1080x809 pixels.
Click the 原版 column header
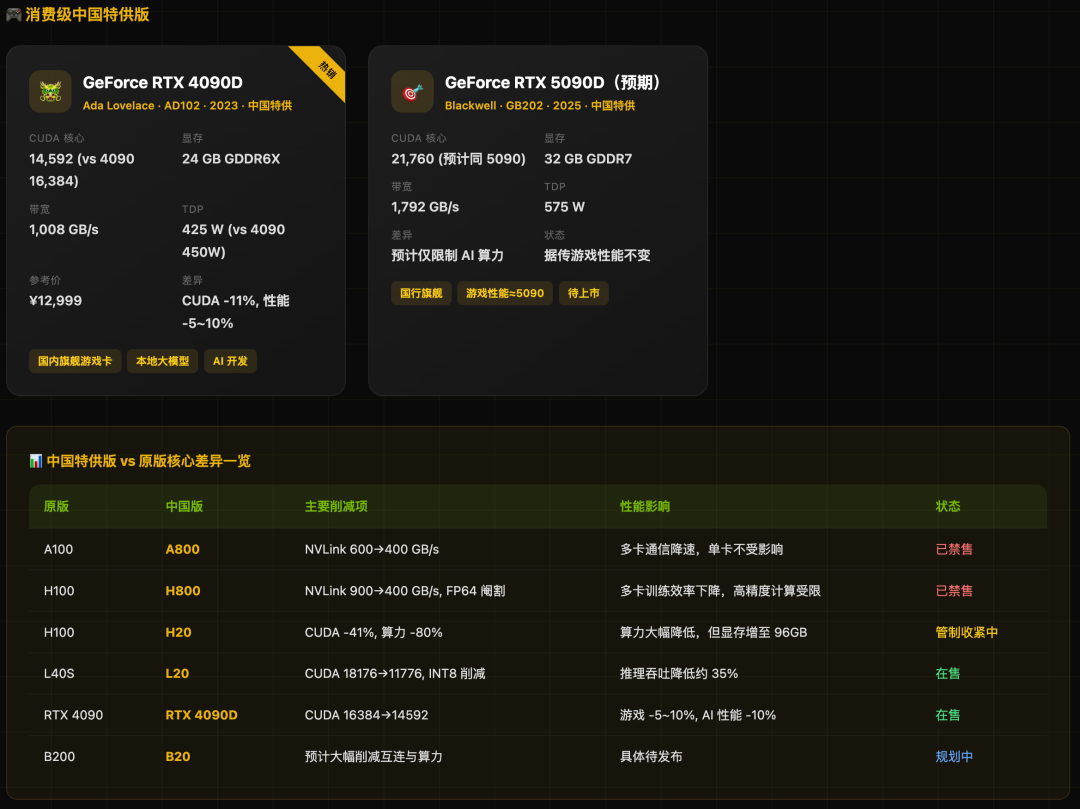[56, 506]
